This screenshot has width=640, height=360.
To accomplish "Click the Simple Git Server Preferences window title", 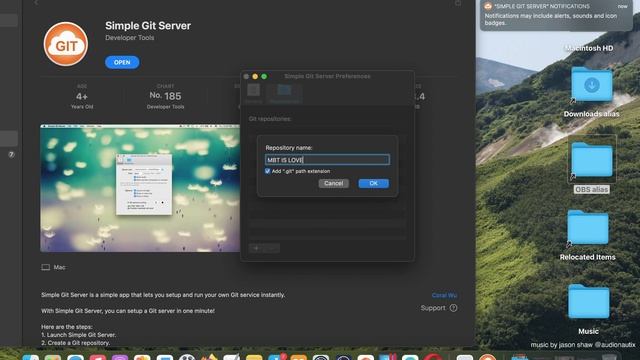I will [x=327, y=76].
